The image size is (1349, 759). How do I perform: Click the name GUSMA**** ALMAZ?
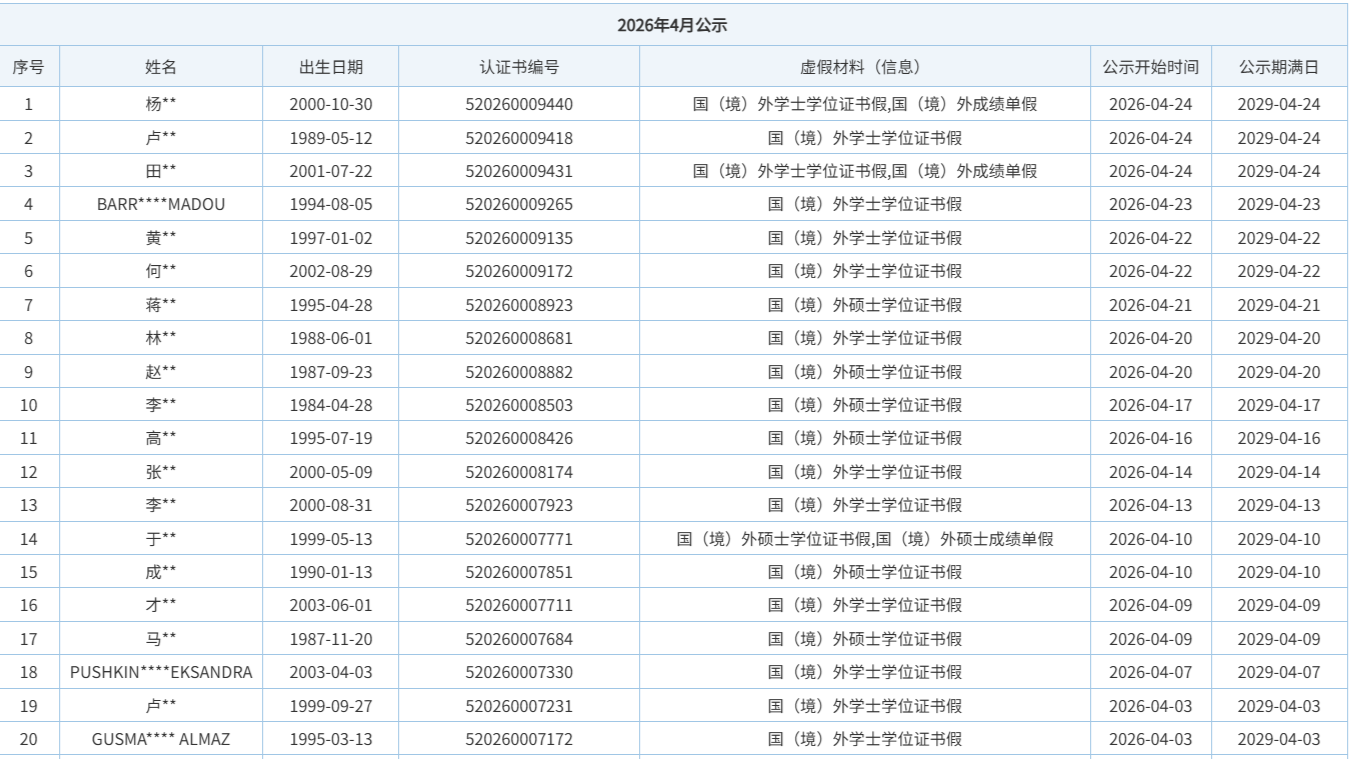coord(161,740)
